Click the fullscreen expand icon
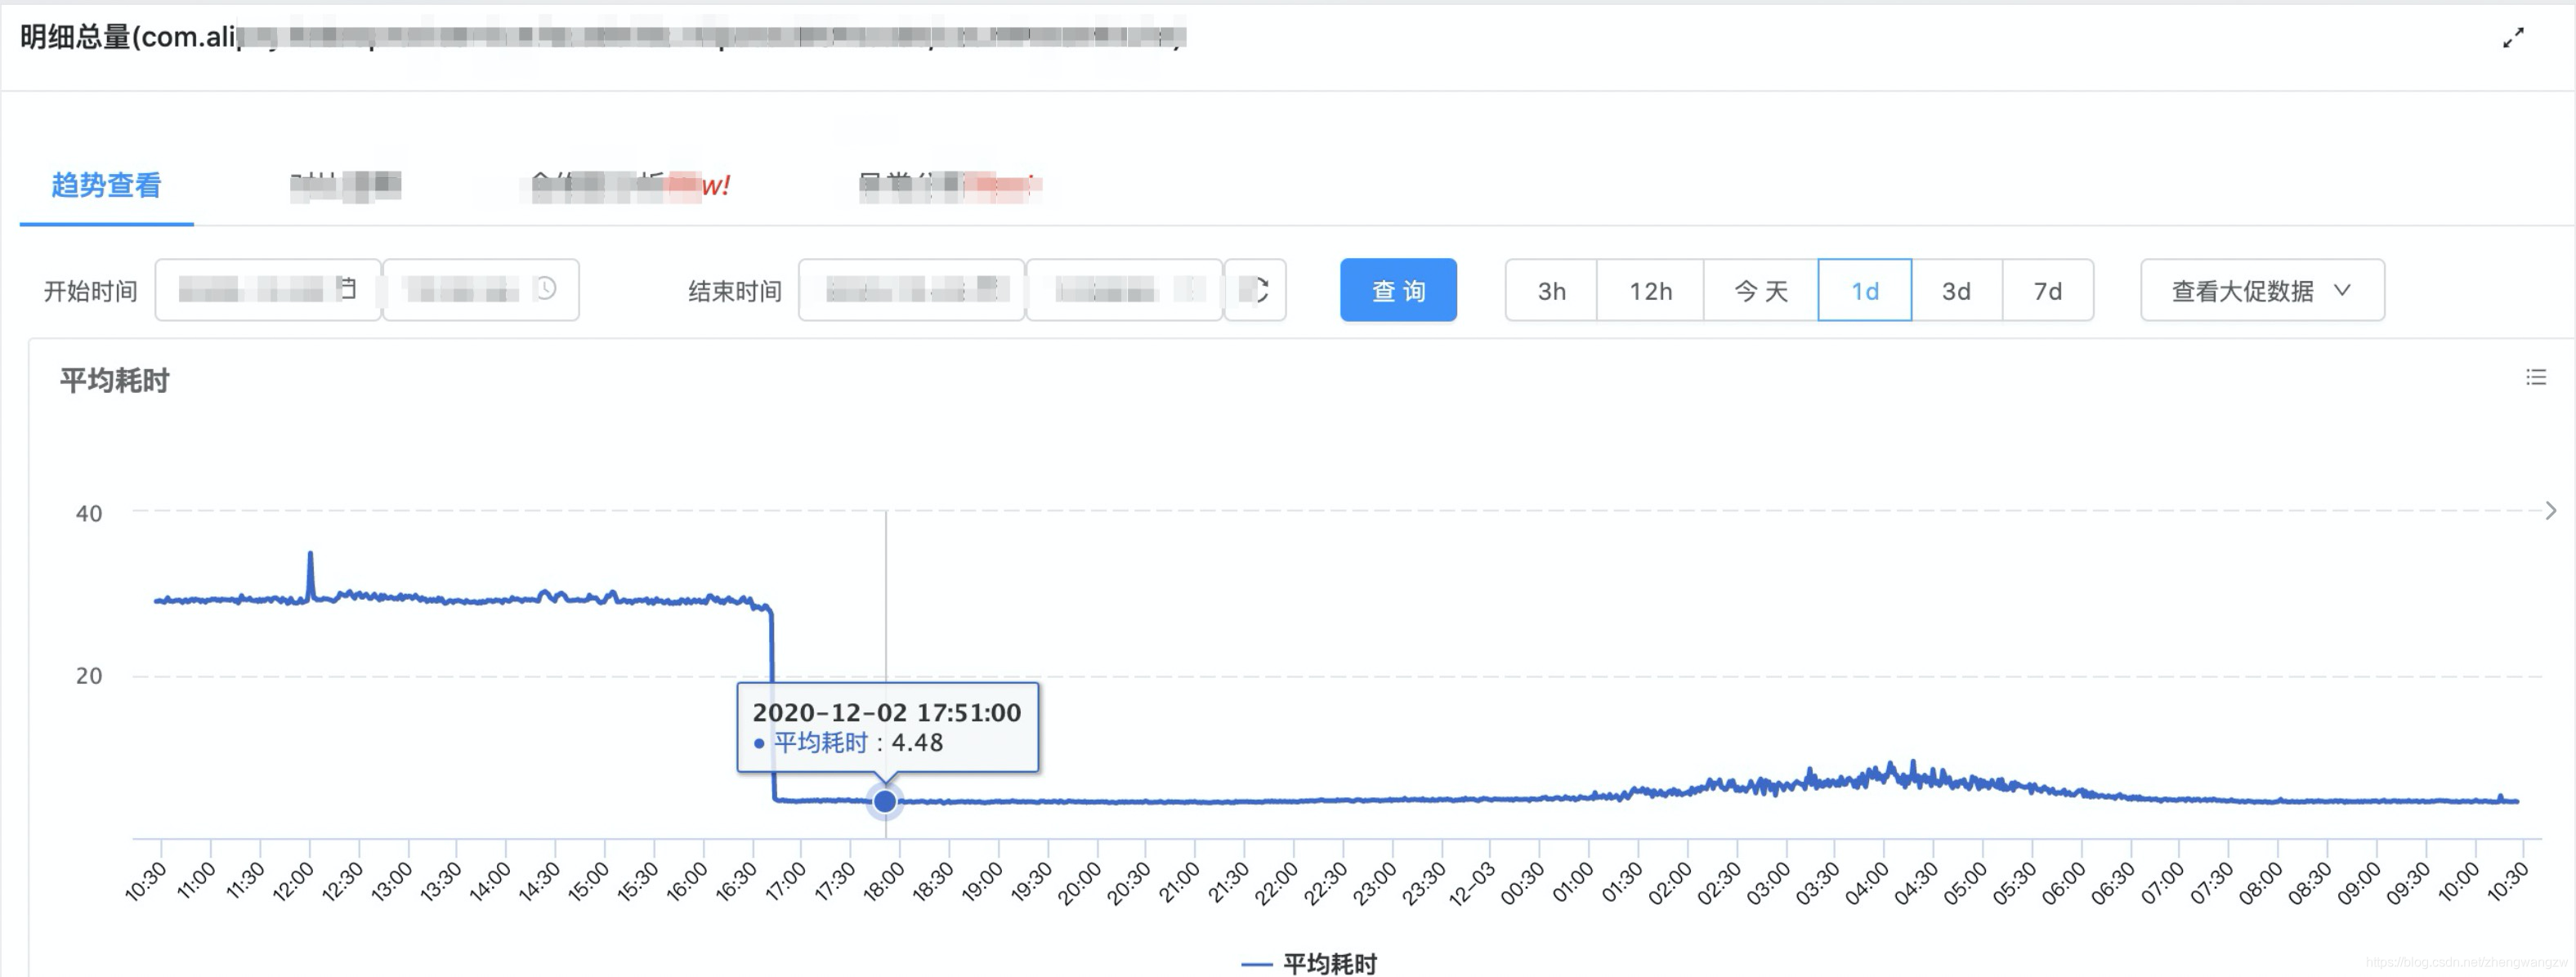2576x977 pixels. (2513, 39)
